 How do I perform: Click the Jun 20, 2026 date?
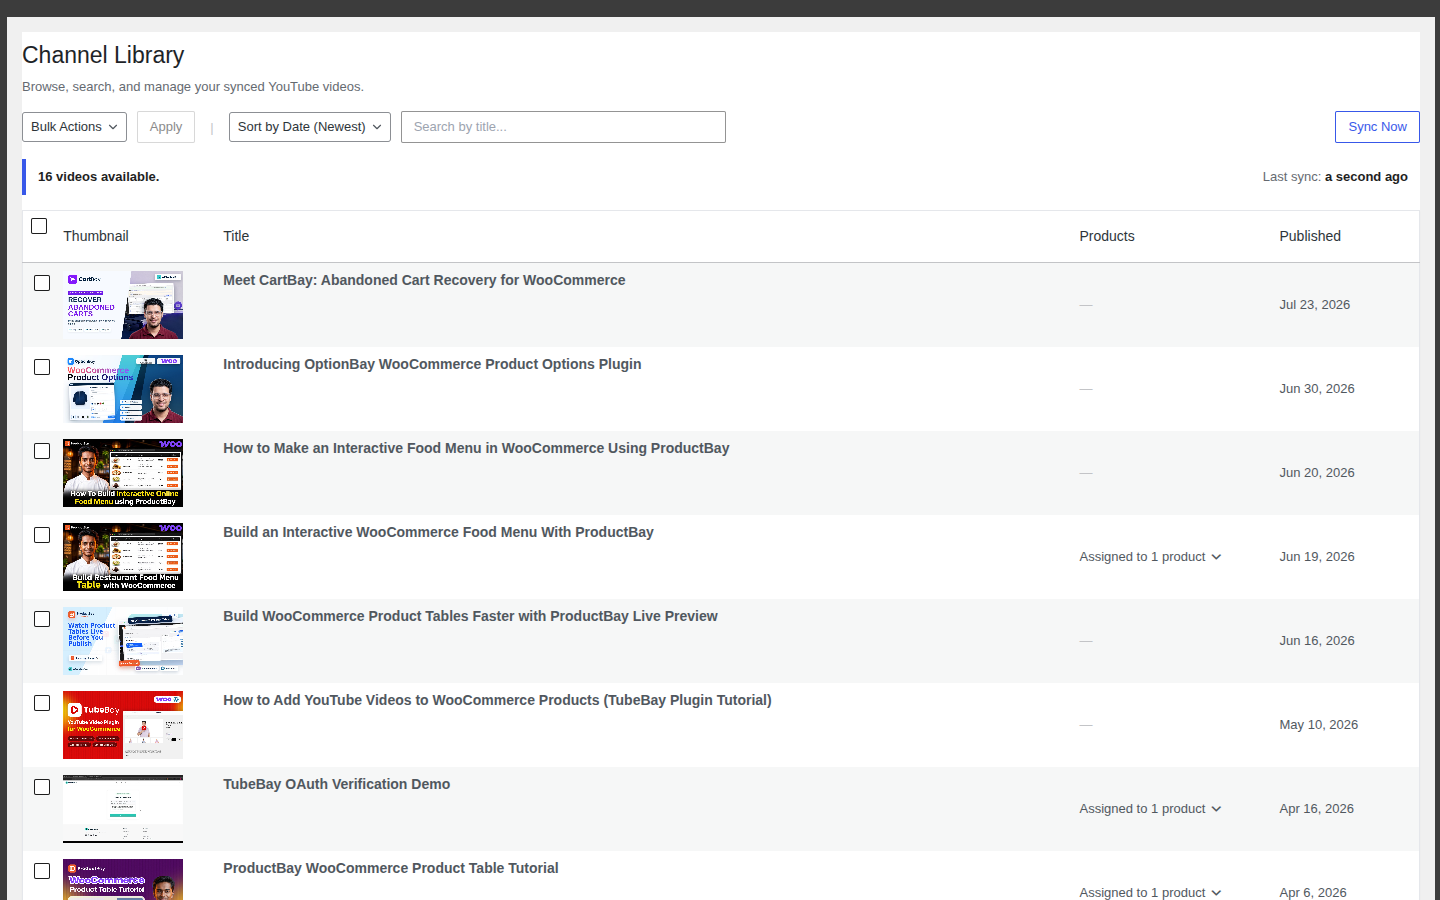click(x=1317, y=473)
